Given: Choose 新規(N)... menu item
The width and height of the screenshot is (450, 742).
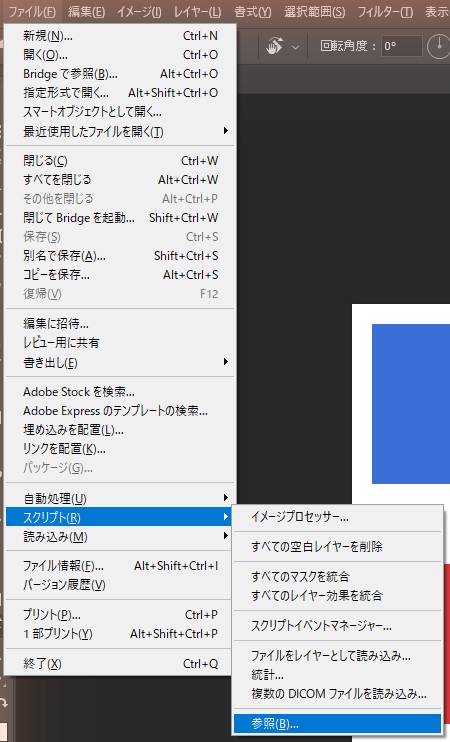Looking at the screenshot, I should pyautogui.click(x=120, y=35).
